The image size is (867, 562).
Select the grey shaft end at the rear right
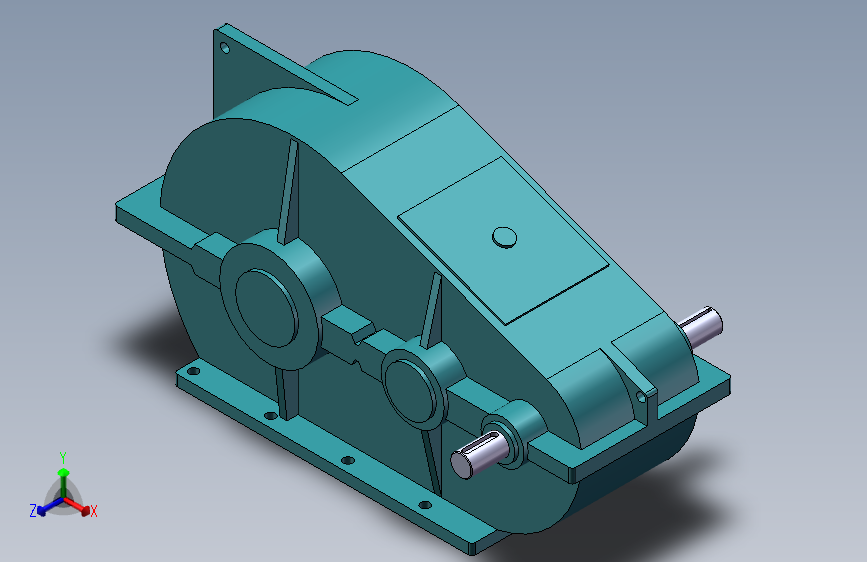coord(701,327)
